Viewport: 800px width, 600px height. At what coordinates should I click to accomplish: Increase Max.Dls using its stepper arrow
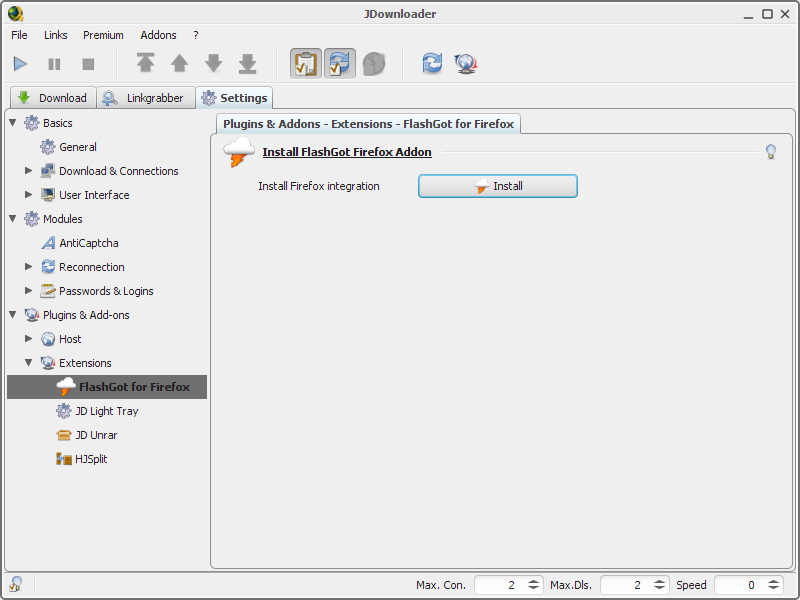click(x=659, y=581)
